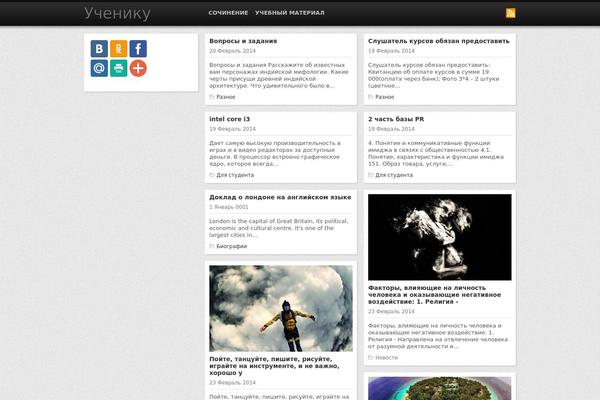
Task: Click excerpt starting '4. Понятие и коммуникативные'
Action: pyautogui.click(x=436, y=153)
